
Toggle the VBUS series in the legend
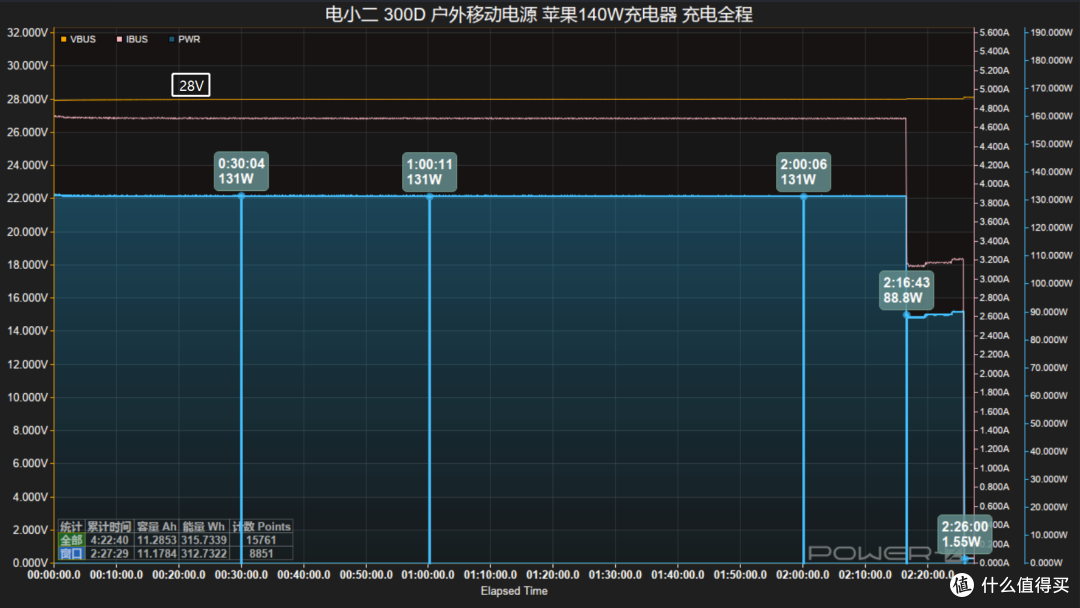78,39
